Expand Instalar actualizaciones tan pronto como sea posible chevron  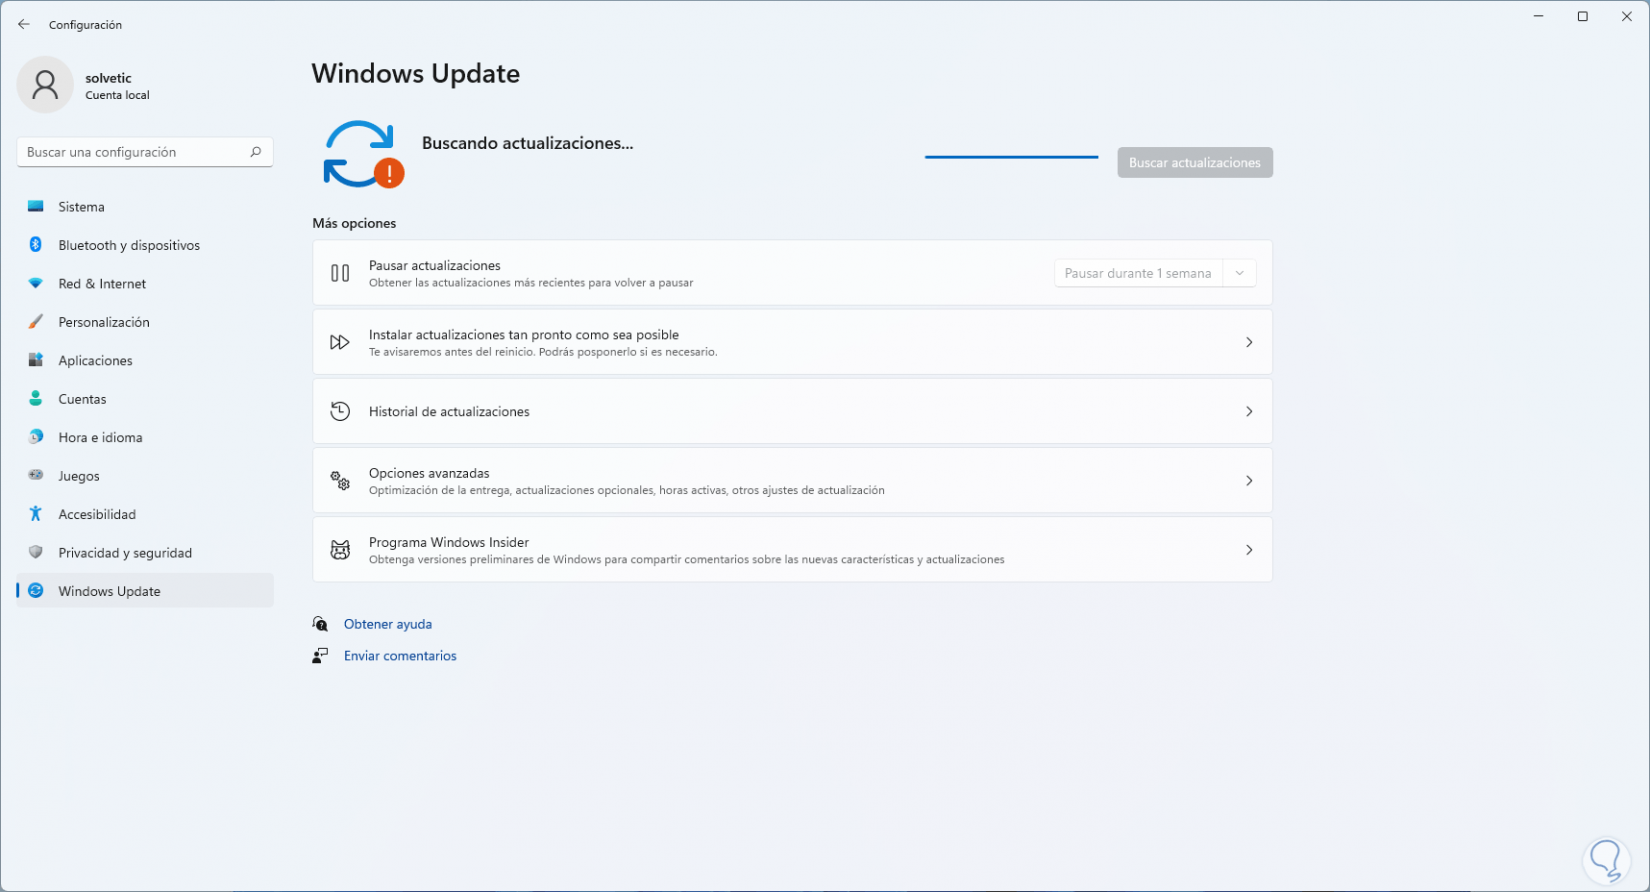point(1249,342)
